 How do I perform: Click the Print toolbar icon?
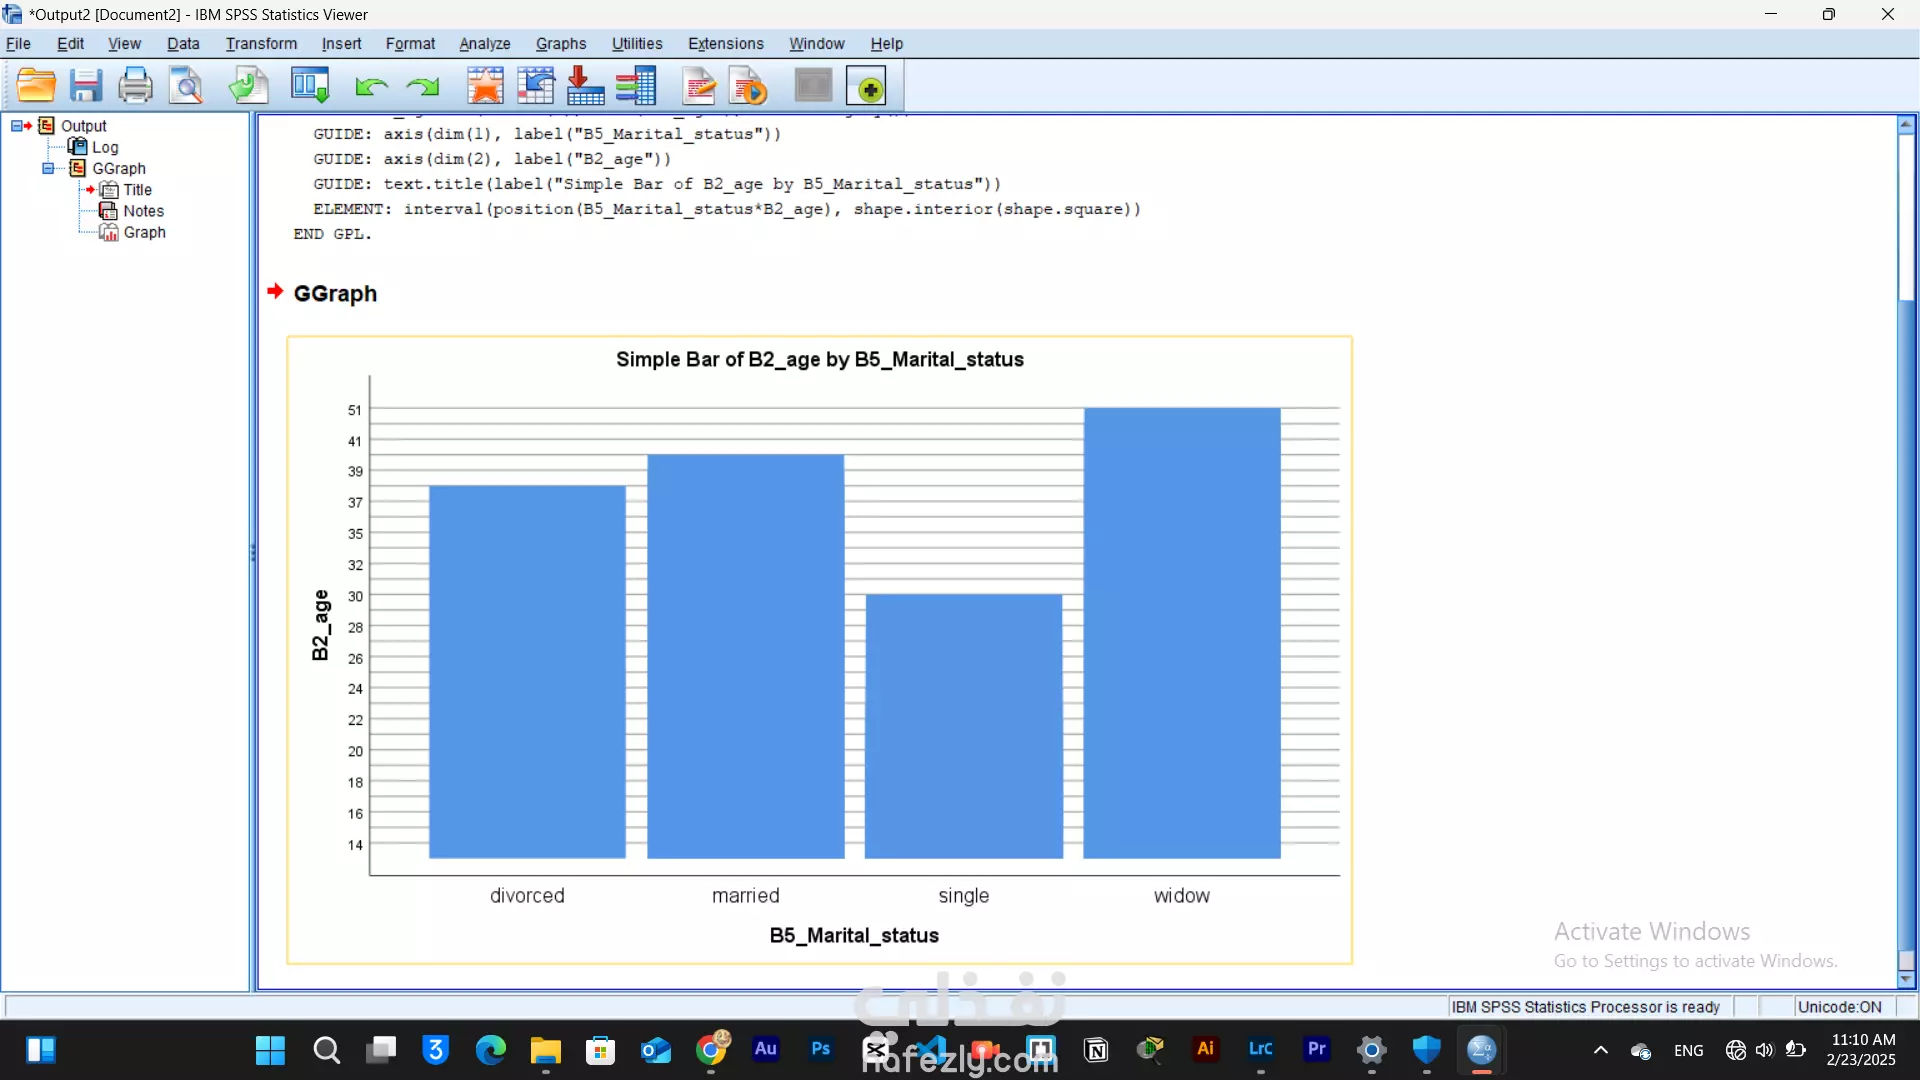click(x=135, y=86)
